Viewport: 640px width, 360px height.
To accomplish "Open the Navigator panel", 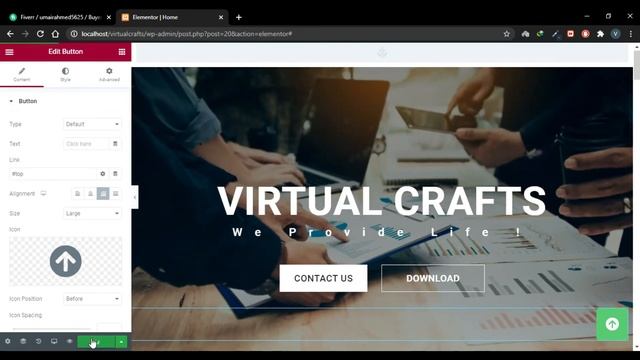I will pos(23,341).
